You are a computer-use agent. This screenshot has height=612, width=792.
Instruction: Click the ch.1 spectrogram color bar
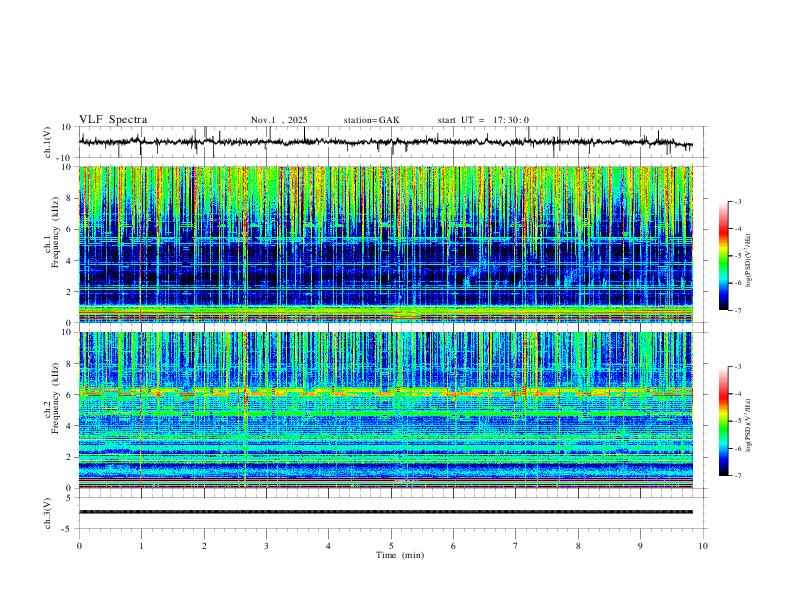tap(723, 256)
